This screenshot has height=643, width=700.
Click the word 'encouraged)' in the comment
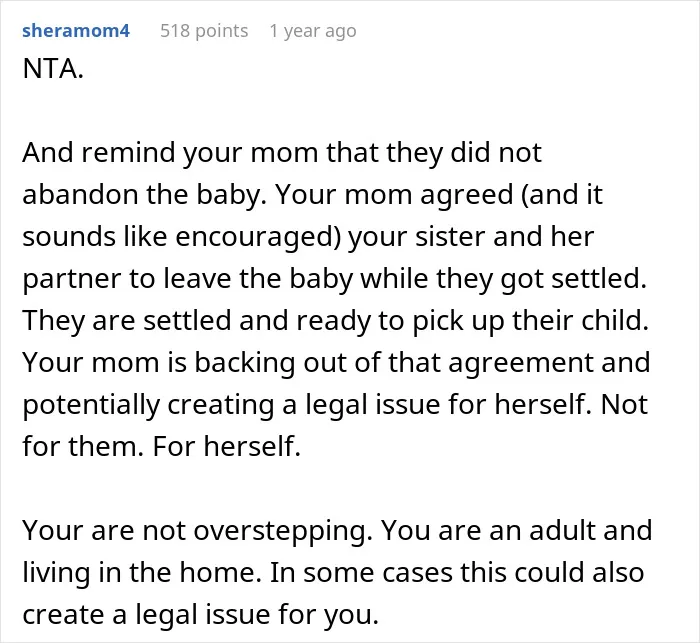(258, 238)
